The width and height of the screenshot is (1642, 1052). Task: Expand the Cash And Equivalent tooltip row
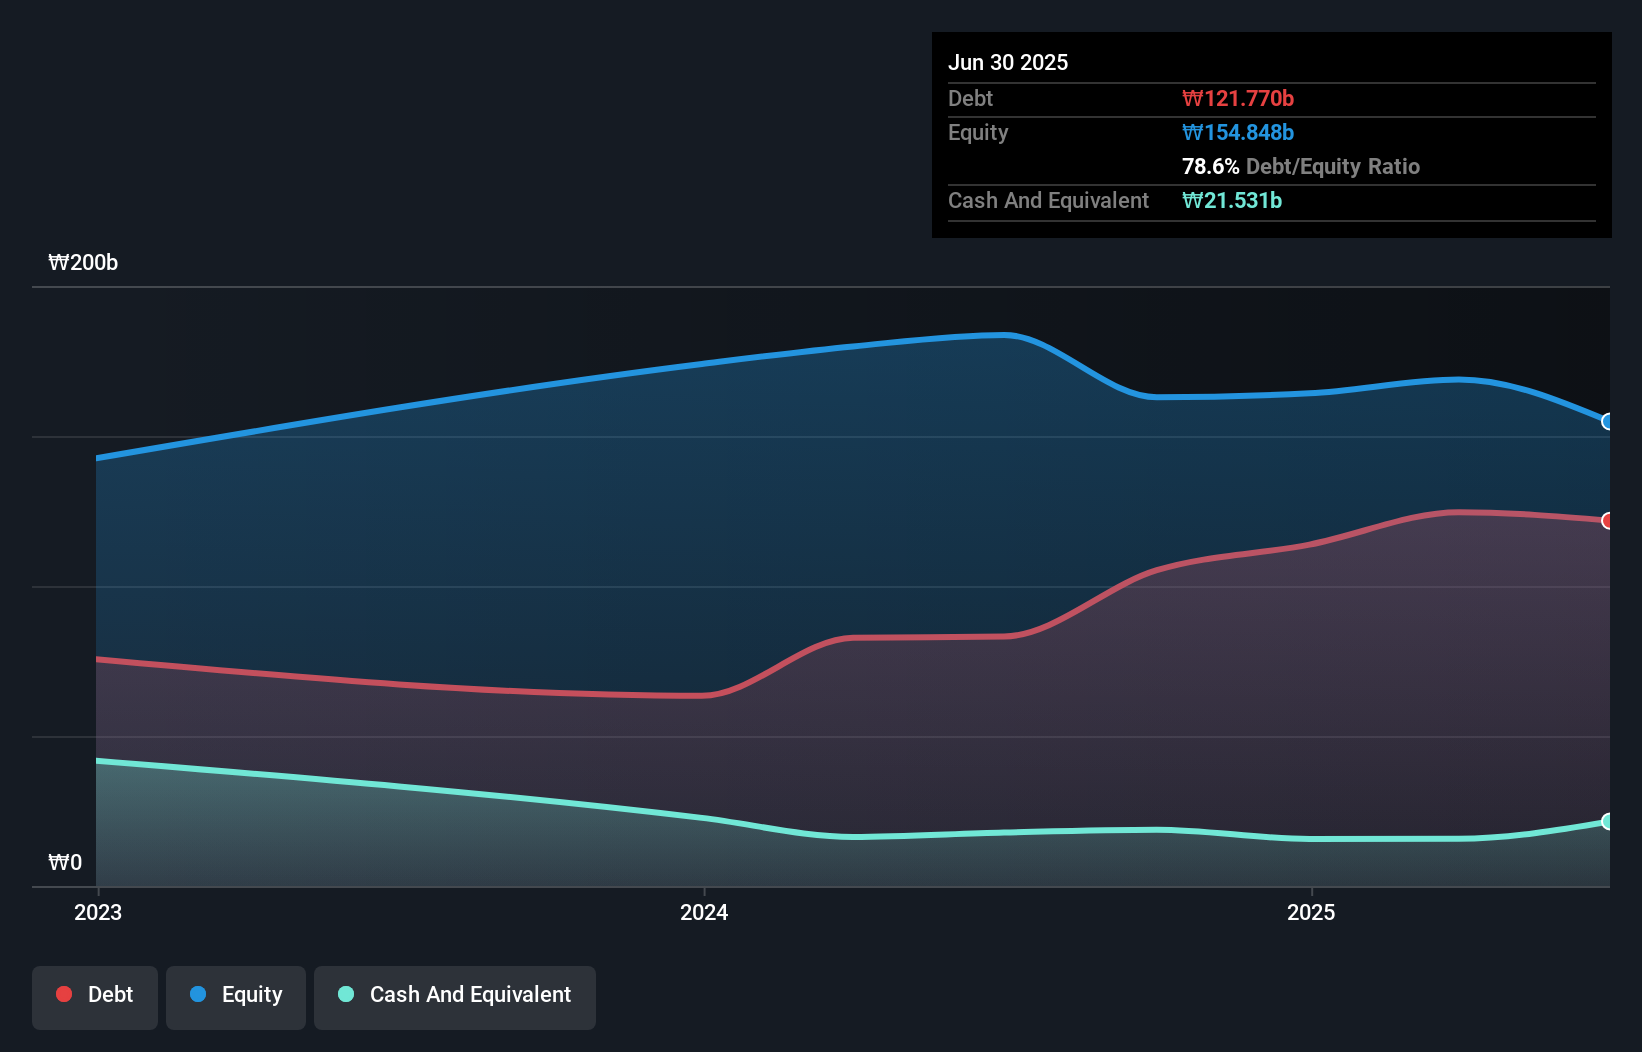click(1048, 200)
